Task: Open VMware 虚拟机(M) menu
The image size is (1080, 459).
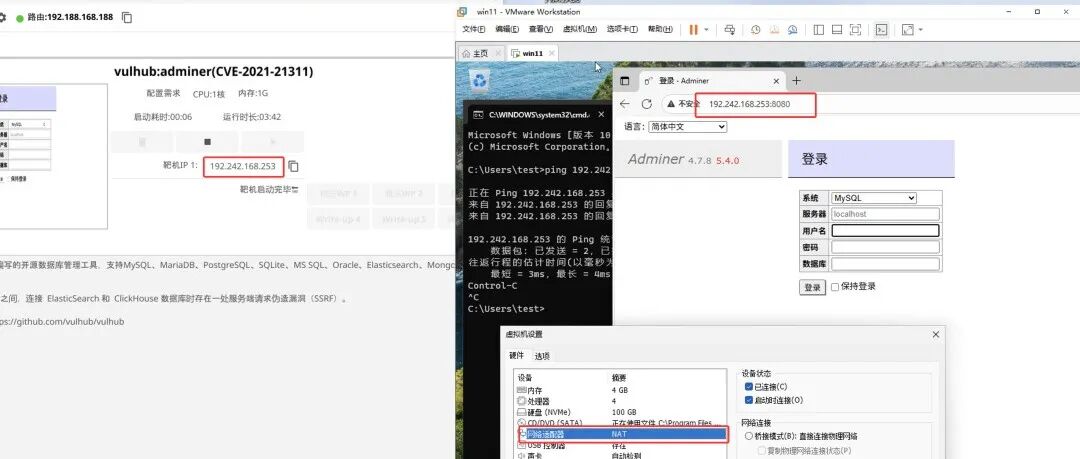Action: pos(580,30)
